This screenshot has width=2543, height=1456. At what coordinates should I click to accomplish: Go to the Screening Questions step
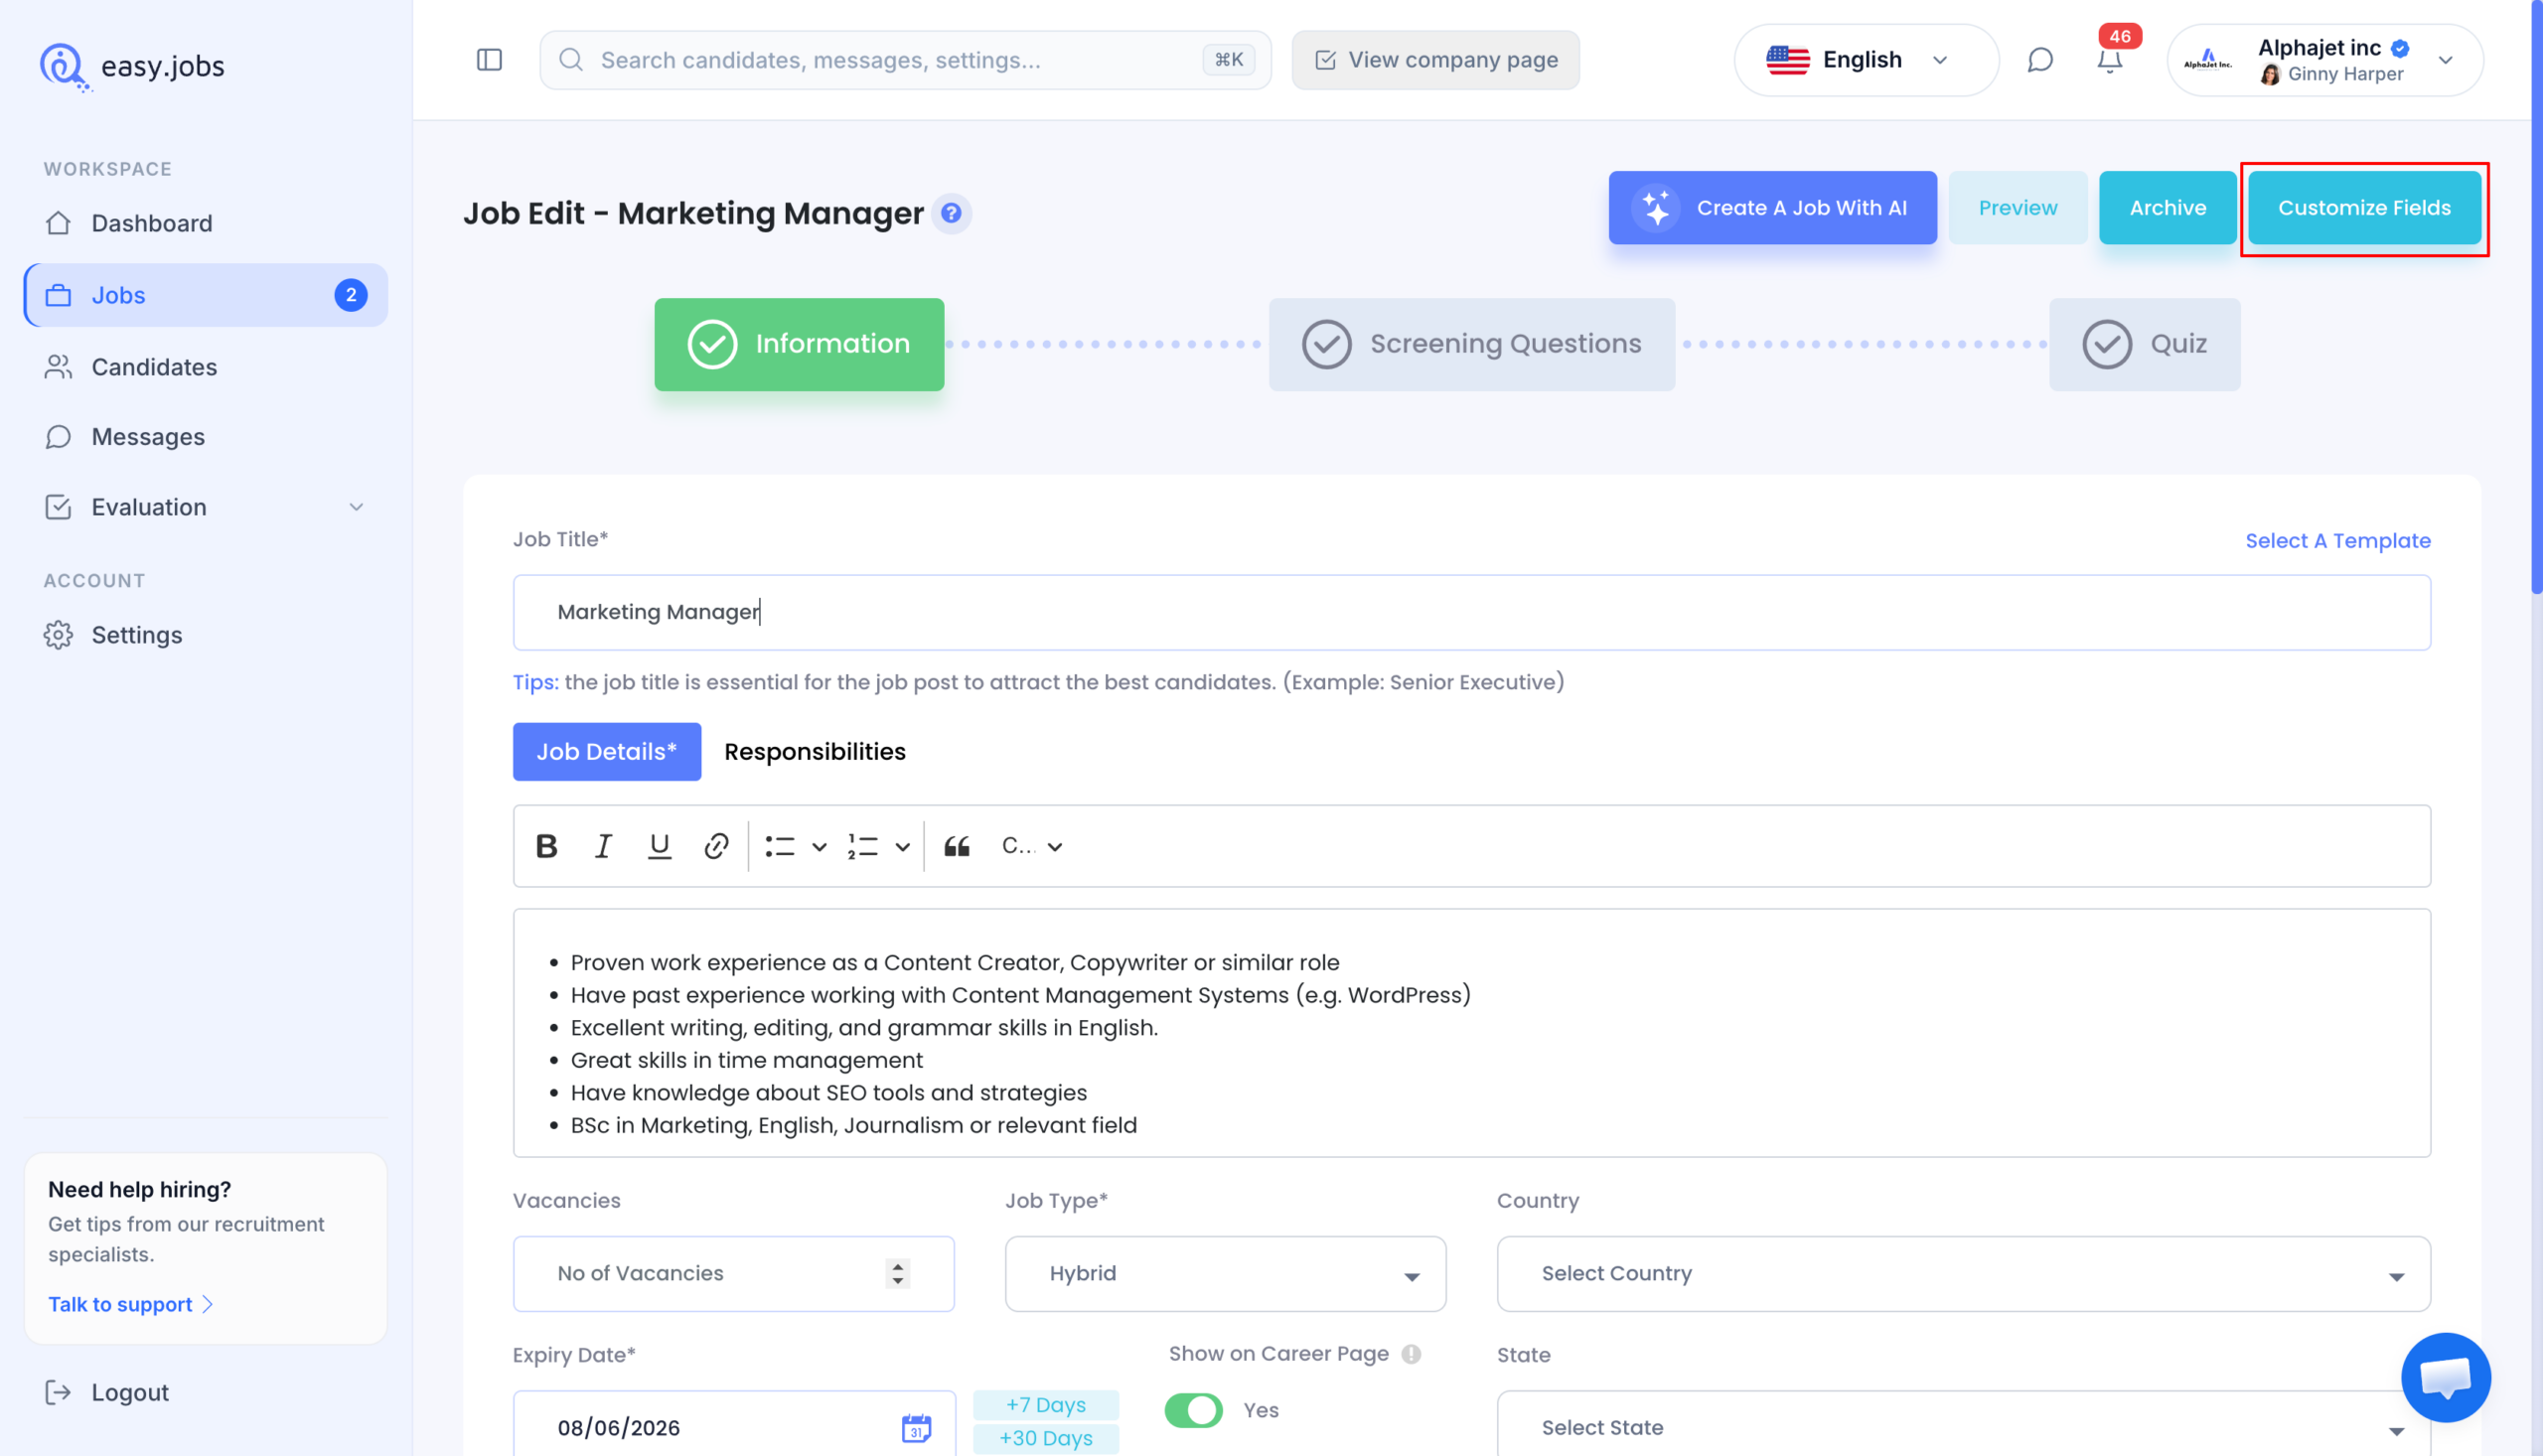[x=1471, y=344]
